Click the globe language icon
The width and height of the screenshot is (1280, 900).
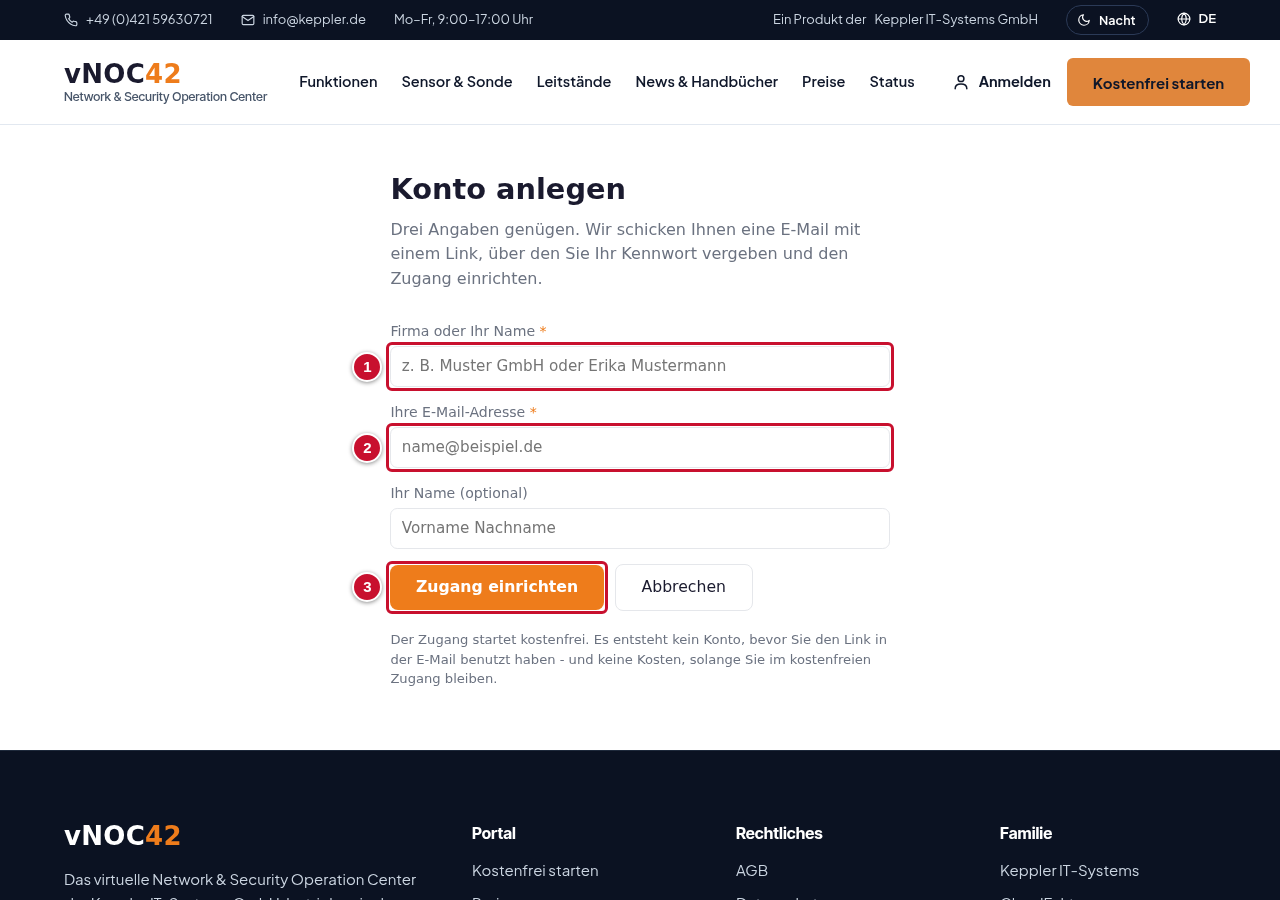click(x=1184, y=19)
